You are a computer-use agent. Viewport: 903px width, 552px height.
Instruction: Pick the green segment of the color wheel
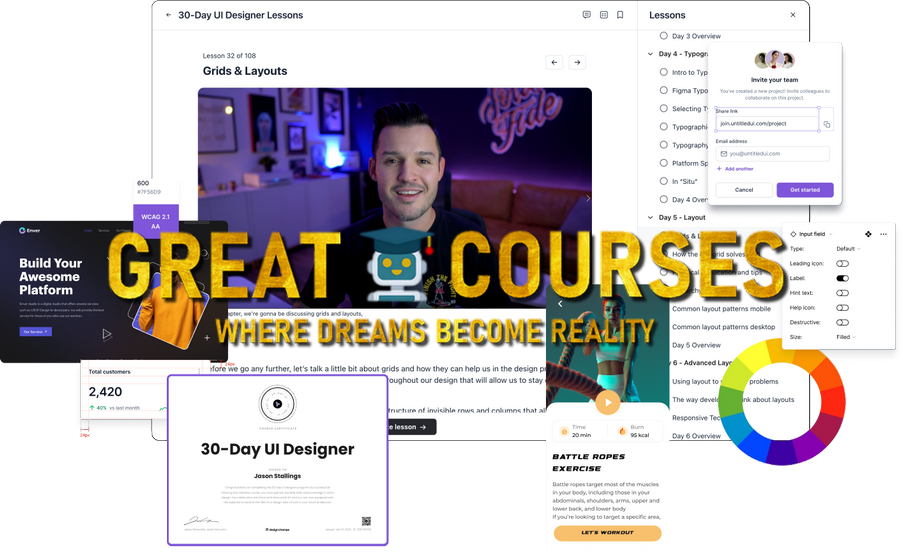[731, 402]
